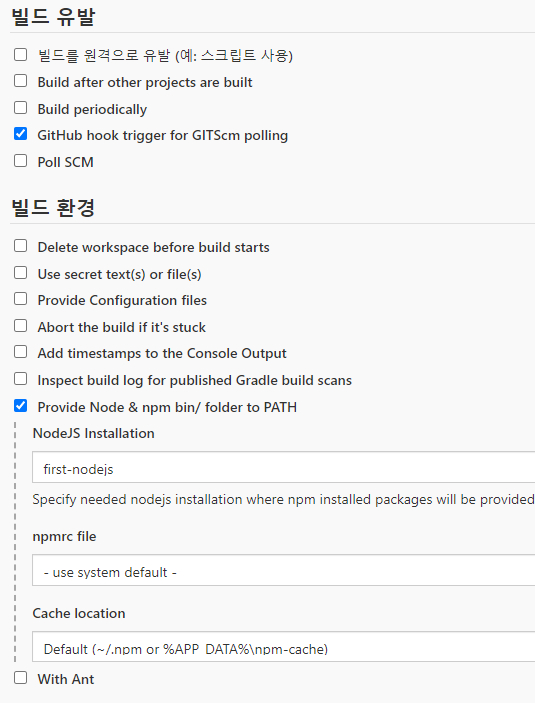Enable Provide Configuration files option
Screen dimensions: 535x703
coord(21,299)
